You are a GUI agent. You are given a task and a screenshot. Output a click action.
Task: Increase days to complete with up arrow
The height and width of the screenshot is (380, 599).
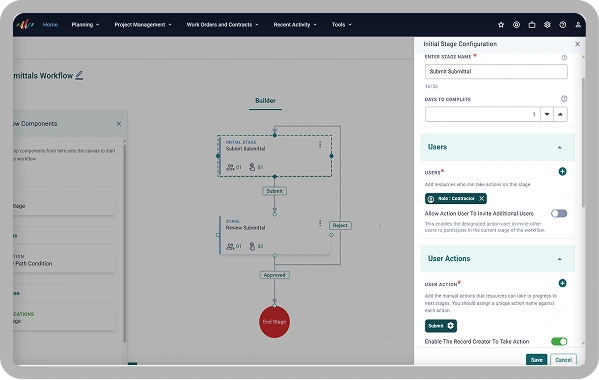coord(560,114)
